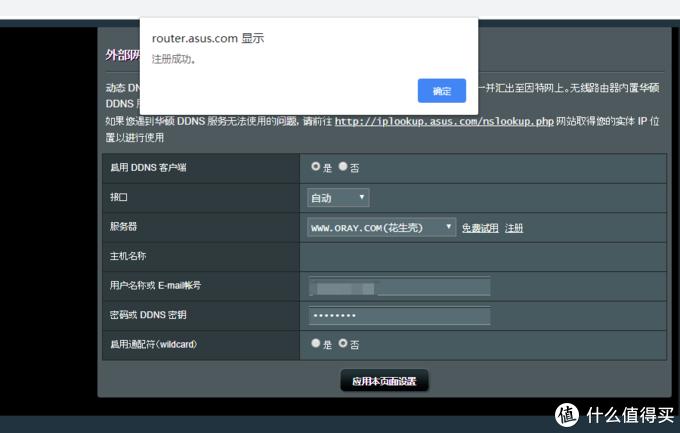Select the 密码或 DDNS 密钥 label

148,315
